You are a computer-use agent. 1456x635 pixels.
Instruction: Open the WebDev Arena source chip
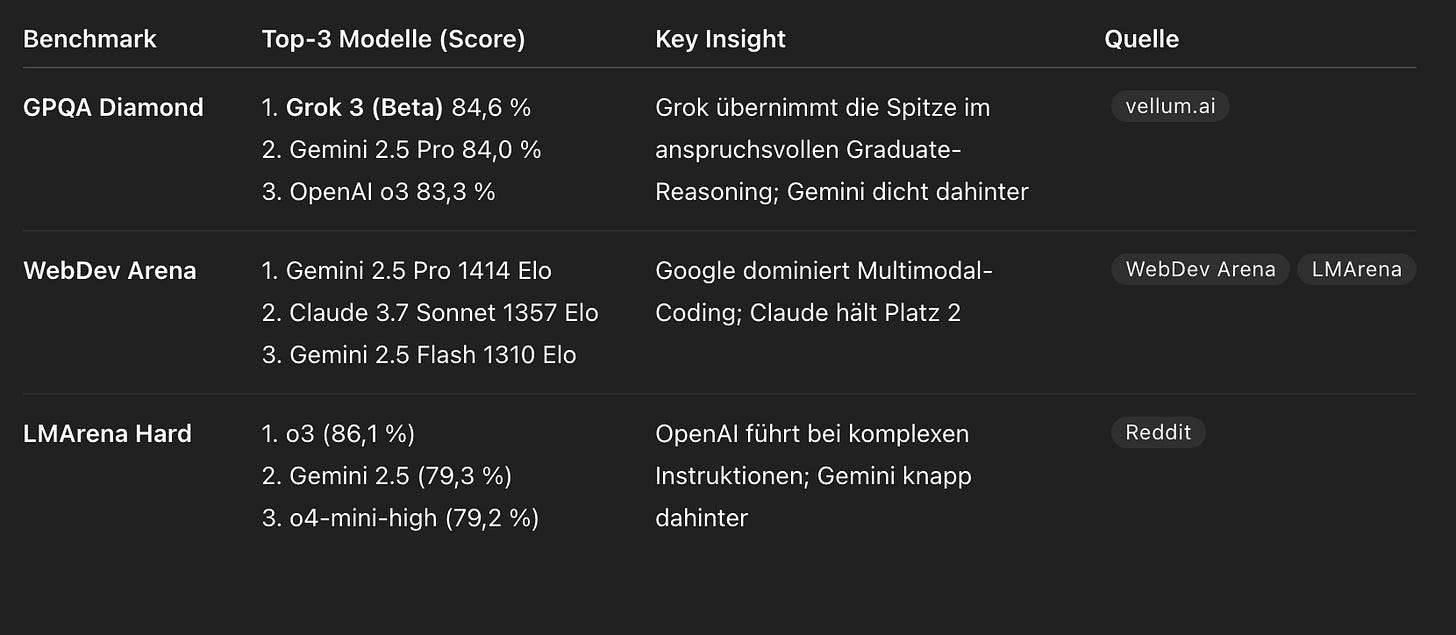(x=1200, y=269)
